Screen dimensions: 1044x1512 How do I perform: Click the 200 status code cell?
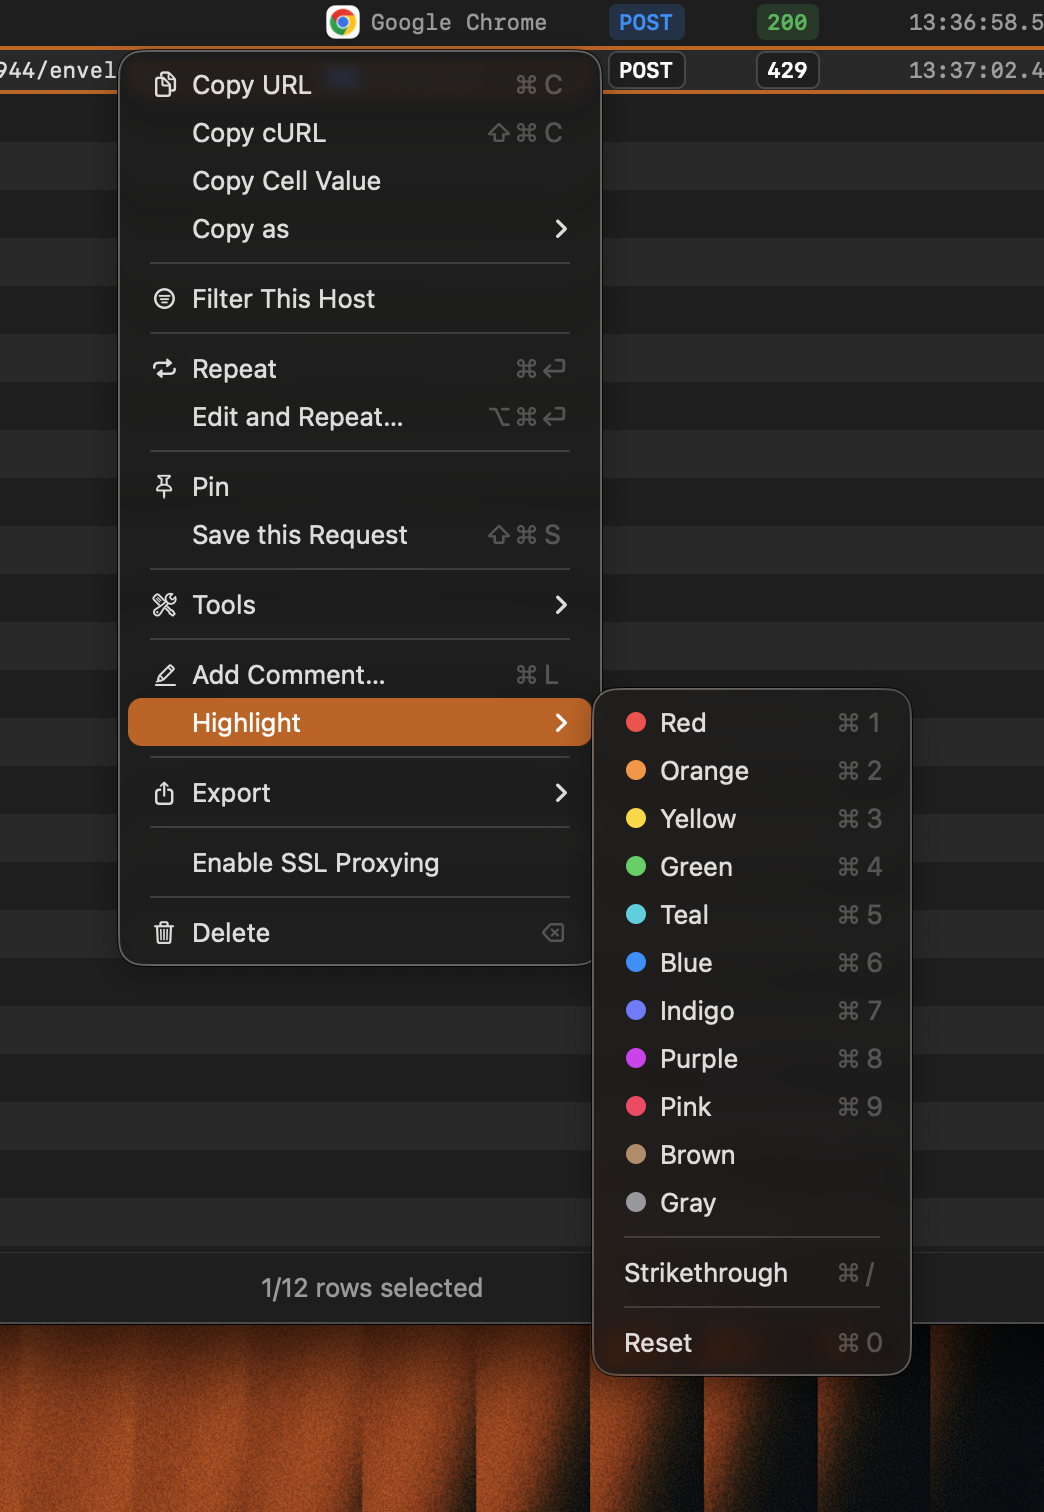click(787, 22)
